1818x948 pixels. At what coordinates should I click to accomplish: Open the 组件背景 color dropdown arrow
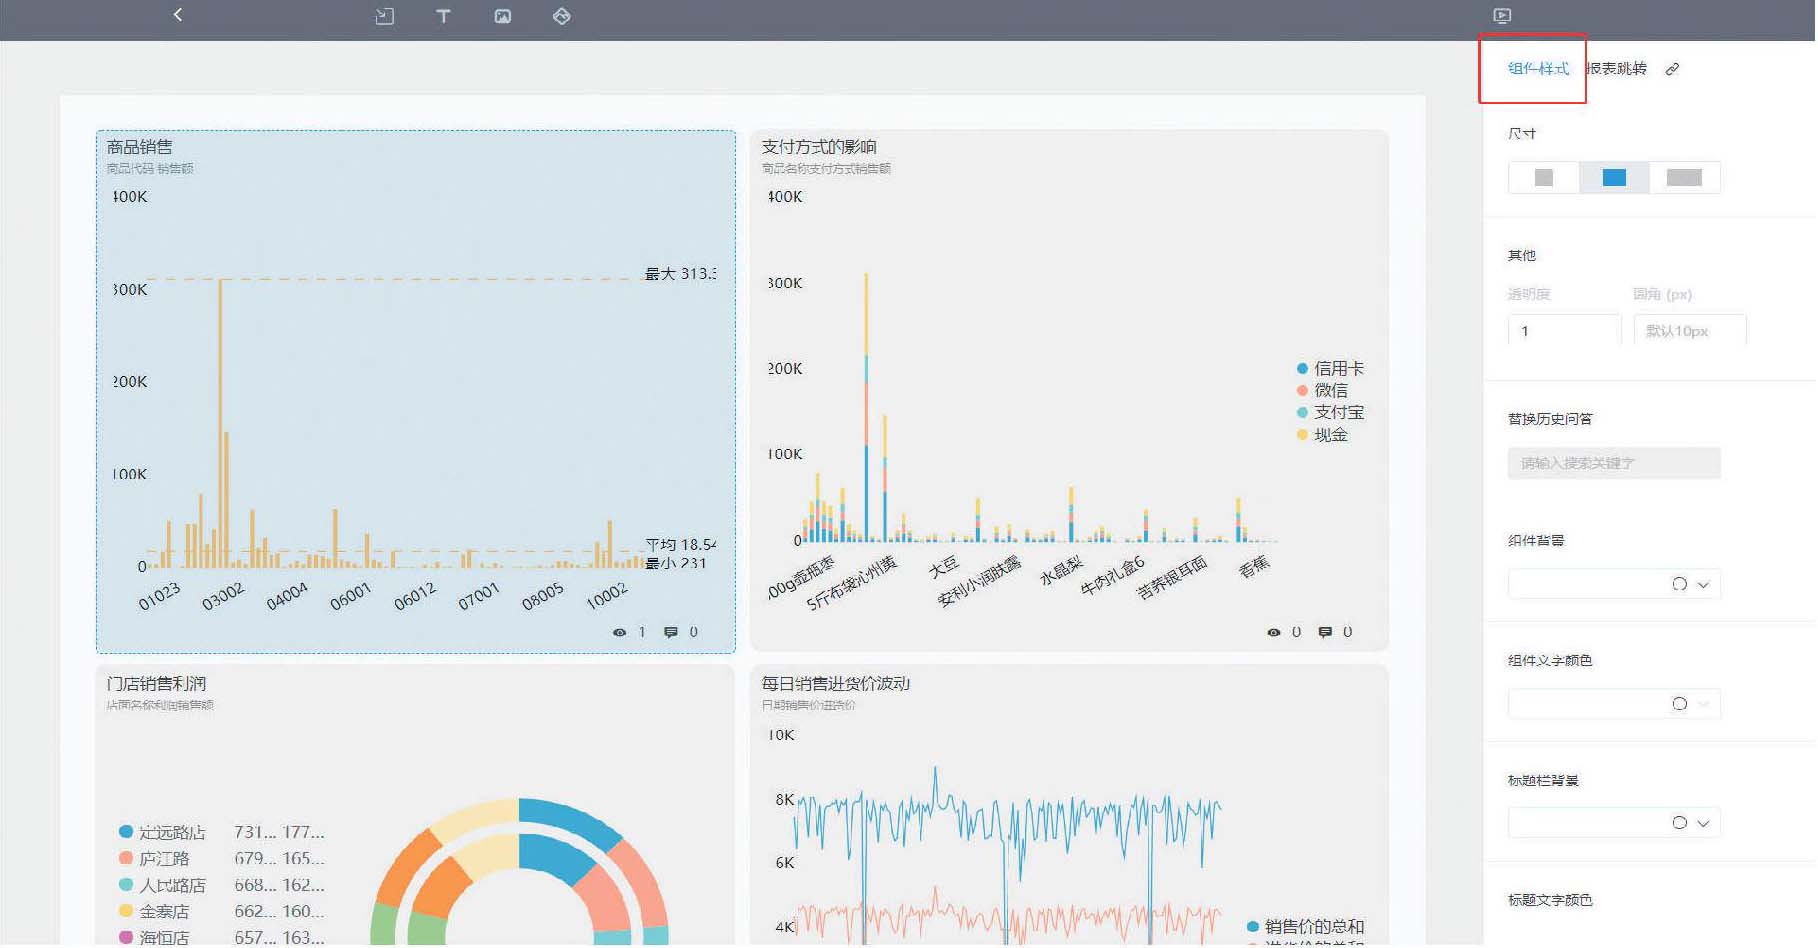tap(1703, 585)
